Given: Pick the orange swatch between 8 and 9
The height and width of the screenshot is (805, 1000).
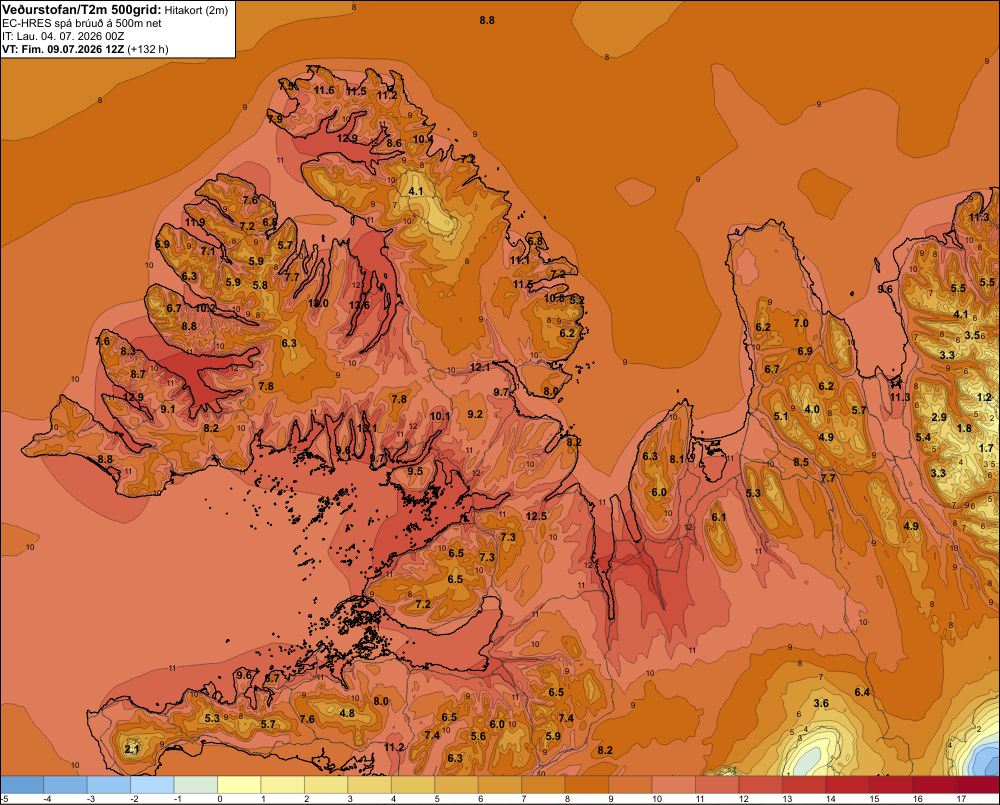Looking at the screenshot, I should [587, 785].
